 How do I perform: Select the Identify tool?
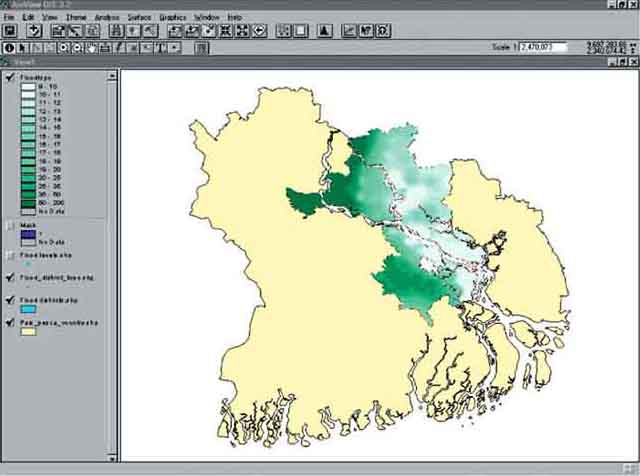point(10,47)
